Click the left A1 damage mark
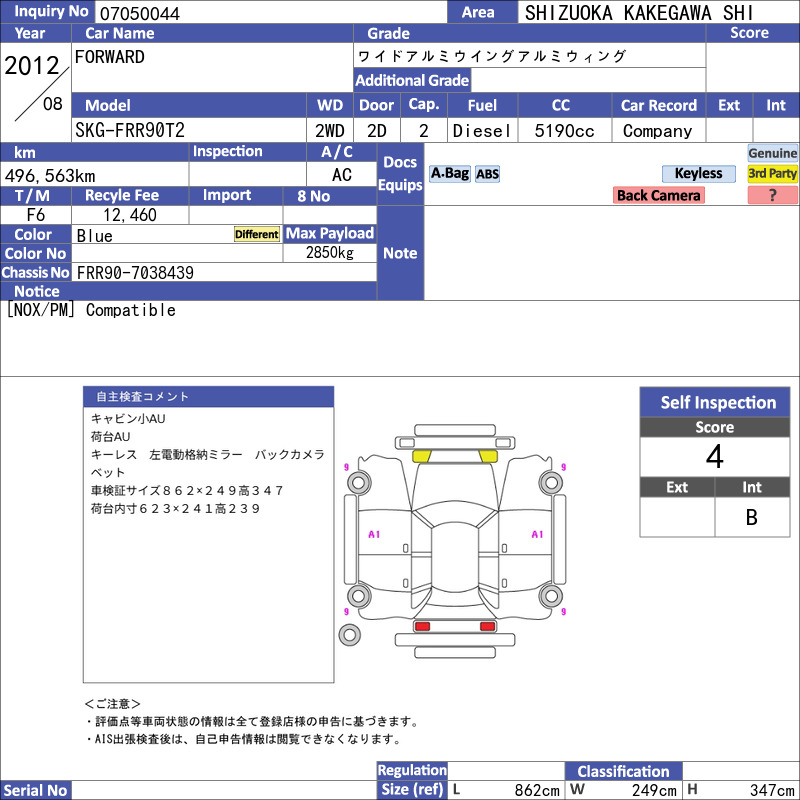This screenshot has width=800, height=800. 374,534
